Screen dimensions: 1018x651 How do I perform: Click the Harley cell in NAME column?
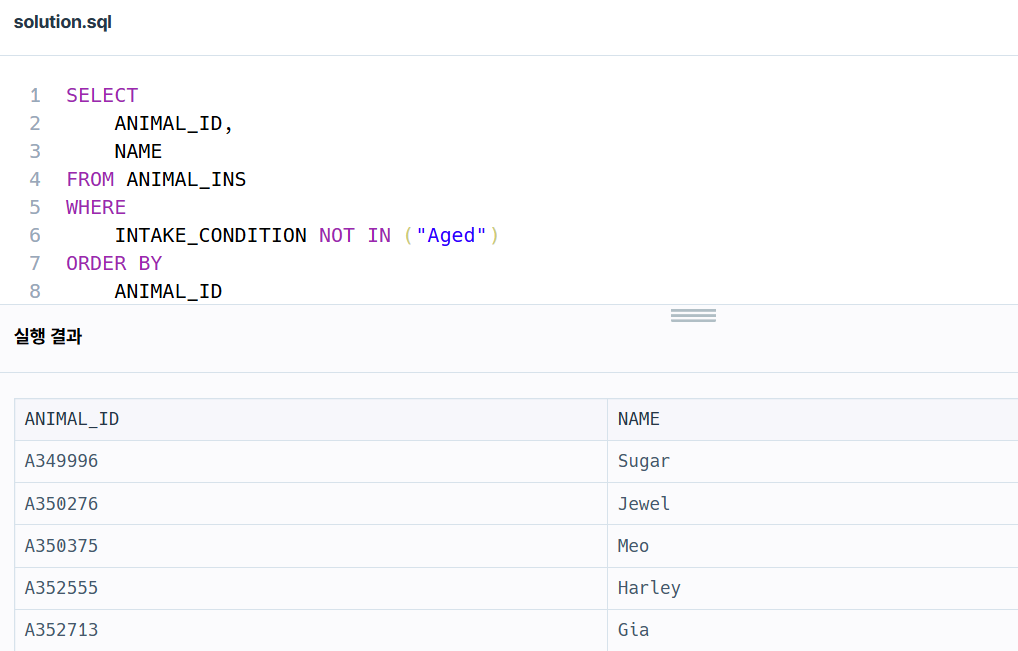click(x=649, y=587)
